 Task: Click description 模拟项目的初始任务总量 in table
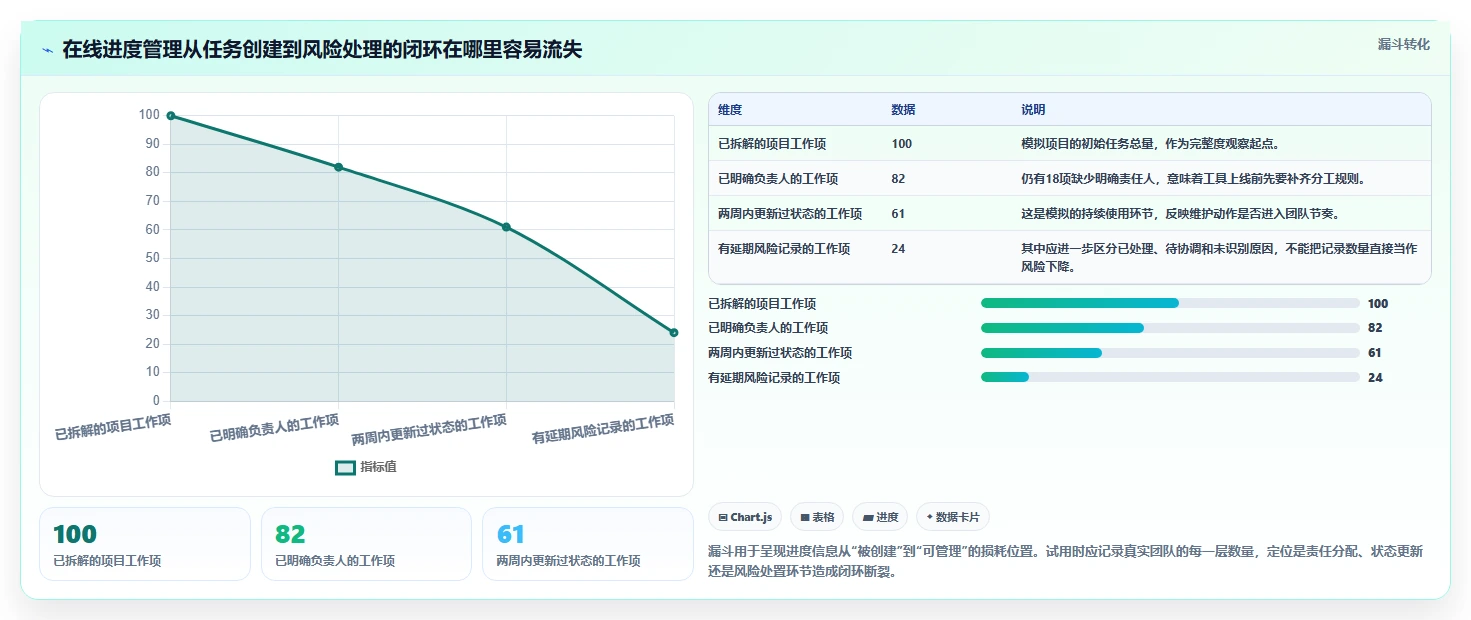tap(1150, 144)
